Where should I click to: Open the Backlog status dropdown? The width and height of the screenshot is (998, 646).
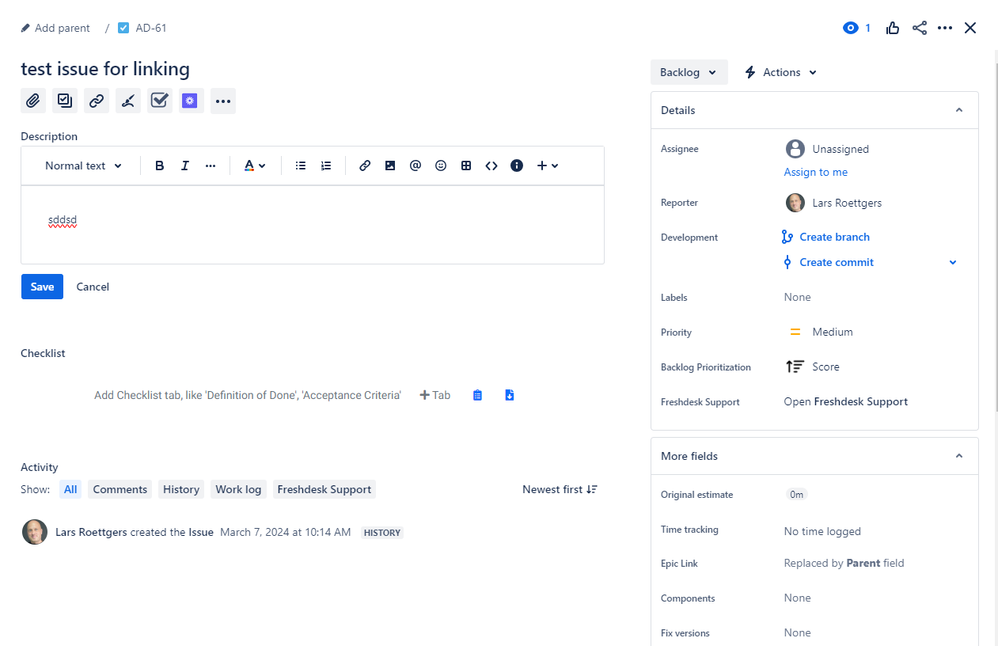pyautogui.click(x=688, y=73)
